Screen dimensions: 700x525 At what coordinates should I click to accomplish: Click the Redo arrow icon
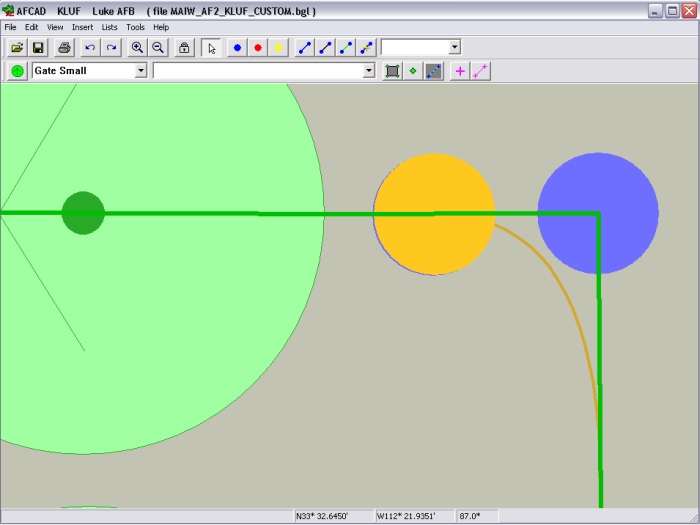111,47
